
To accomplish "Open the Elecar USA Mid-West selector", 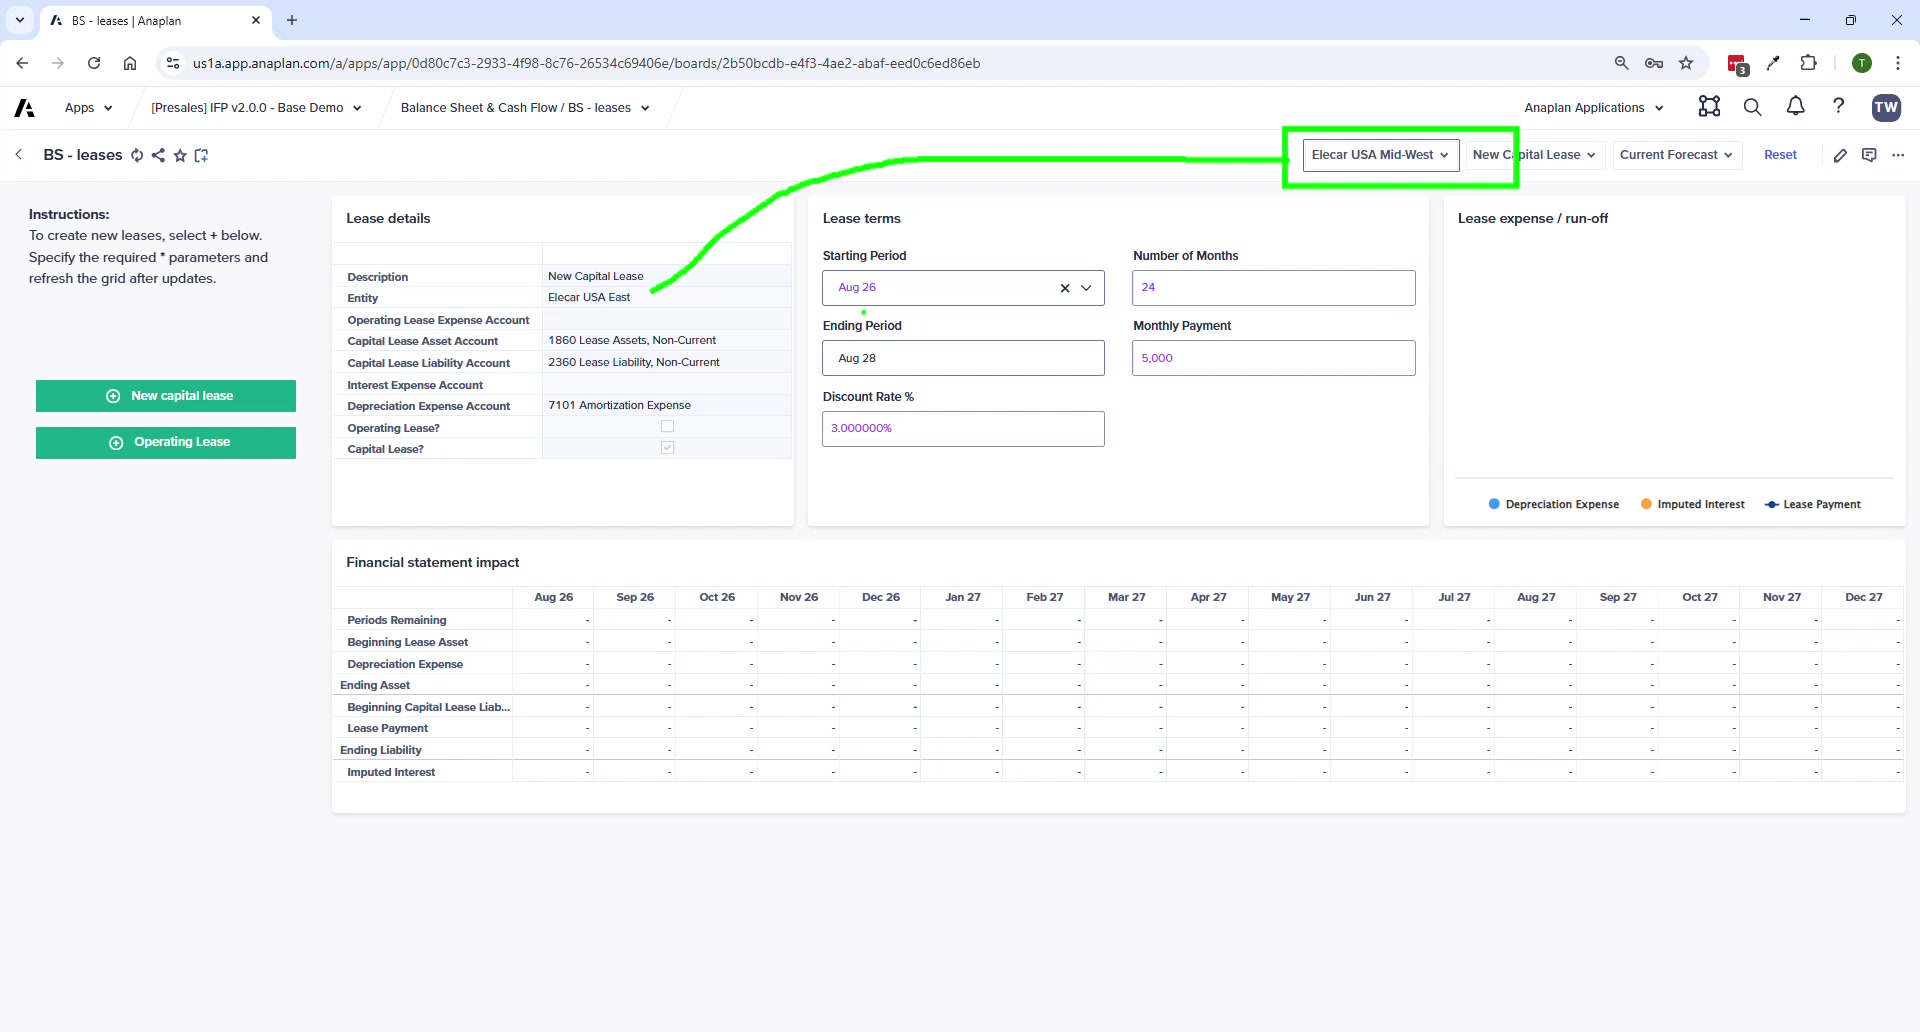I will click(1380, 155).
